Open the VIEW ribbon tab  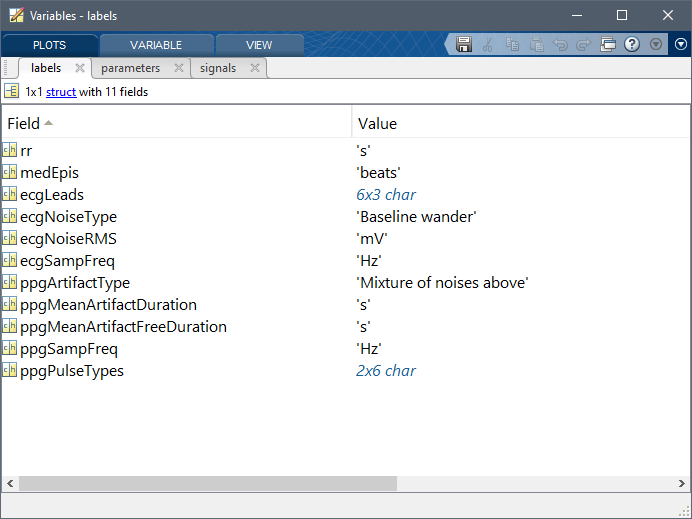(259, 45)
